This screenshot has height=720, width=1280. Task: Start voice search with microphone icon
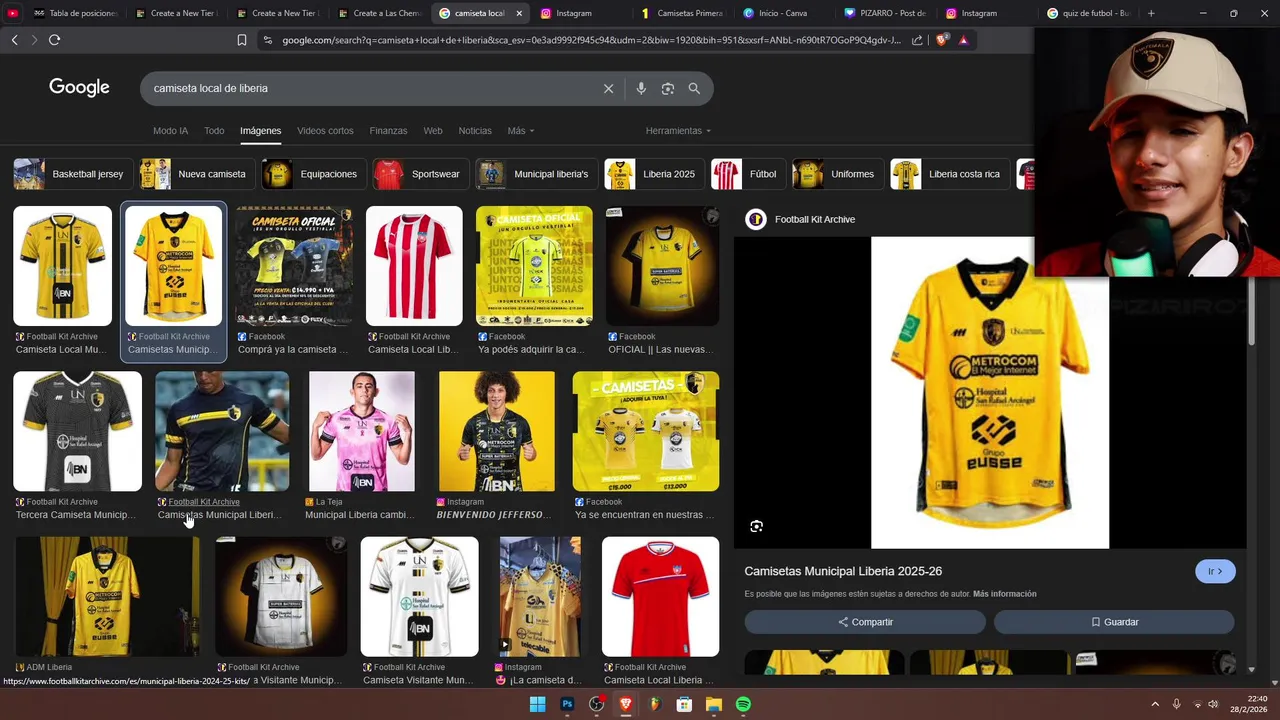641,88
